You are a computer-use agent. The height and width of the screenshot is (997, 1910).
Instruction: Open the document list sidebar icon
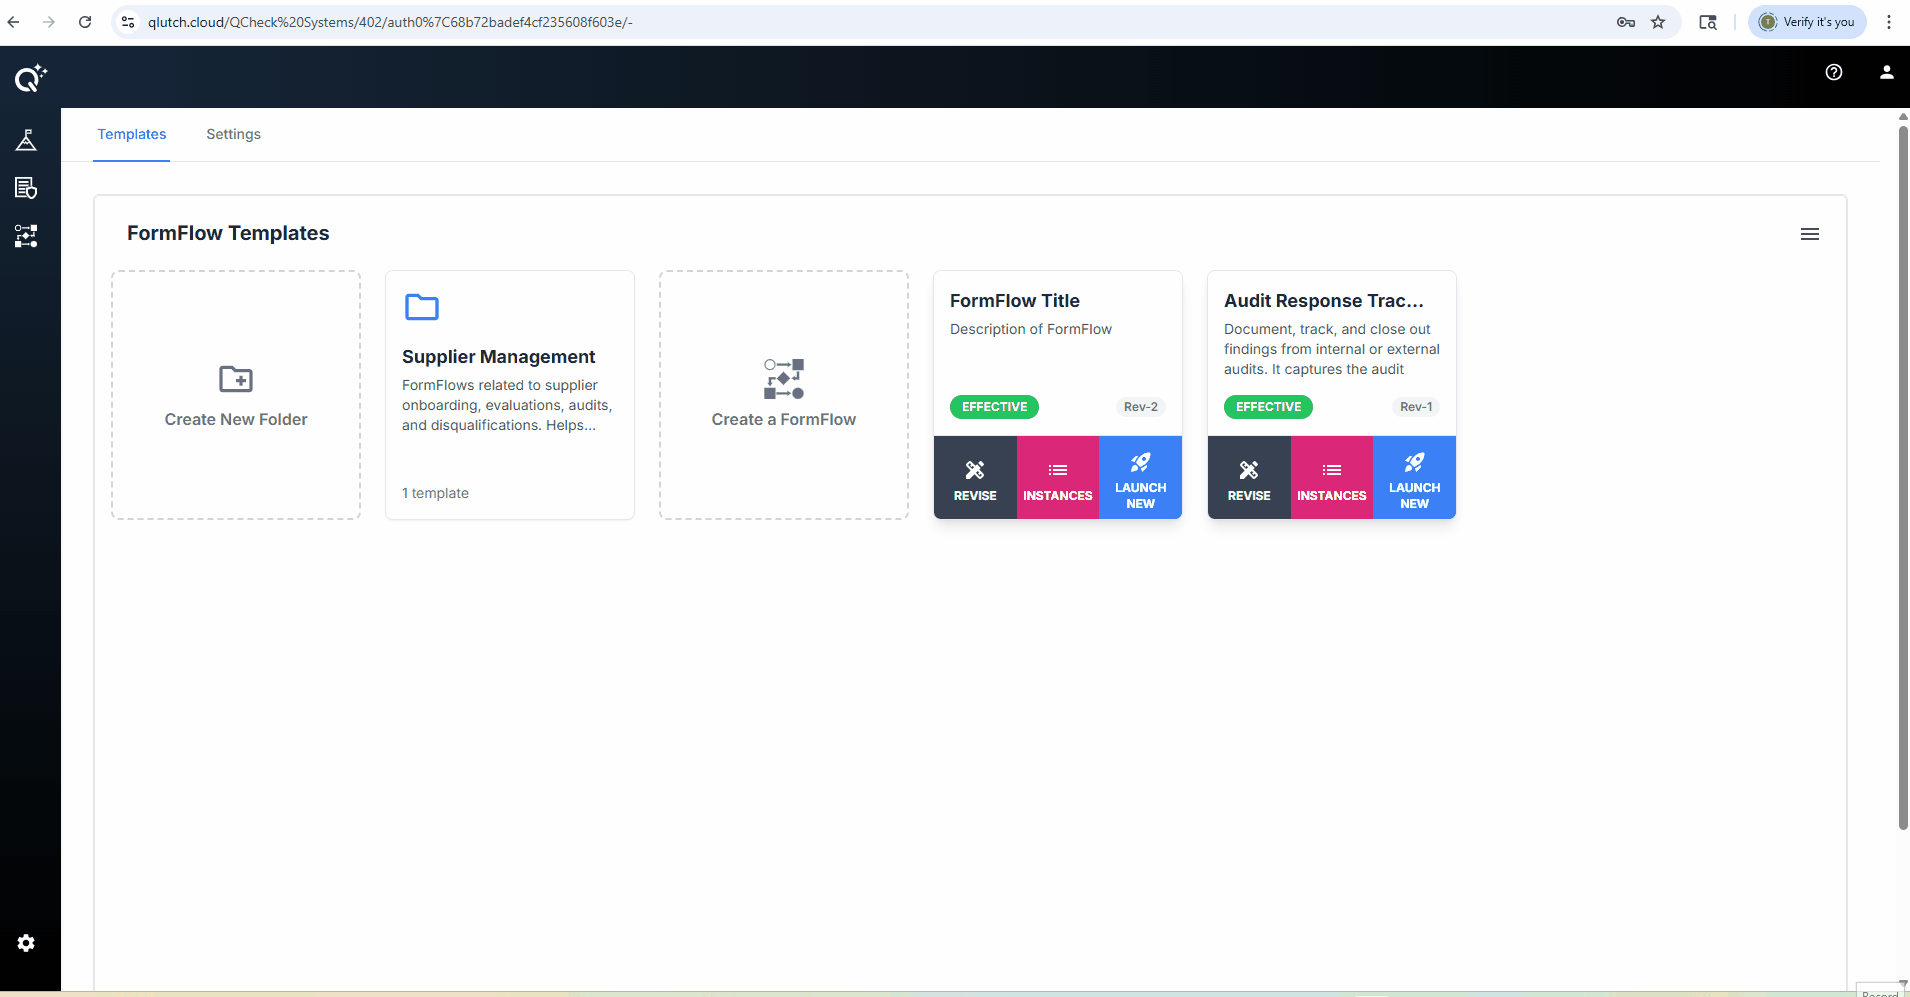click(x=26, y=188)
